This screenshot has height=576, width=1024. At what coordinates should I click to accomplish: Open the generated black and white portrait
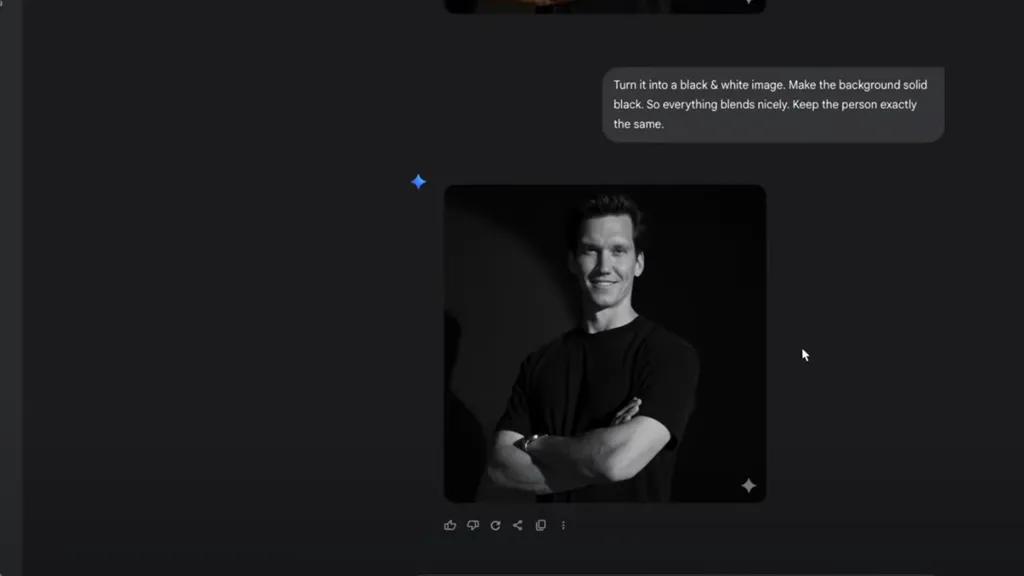pos(605,343)
